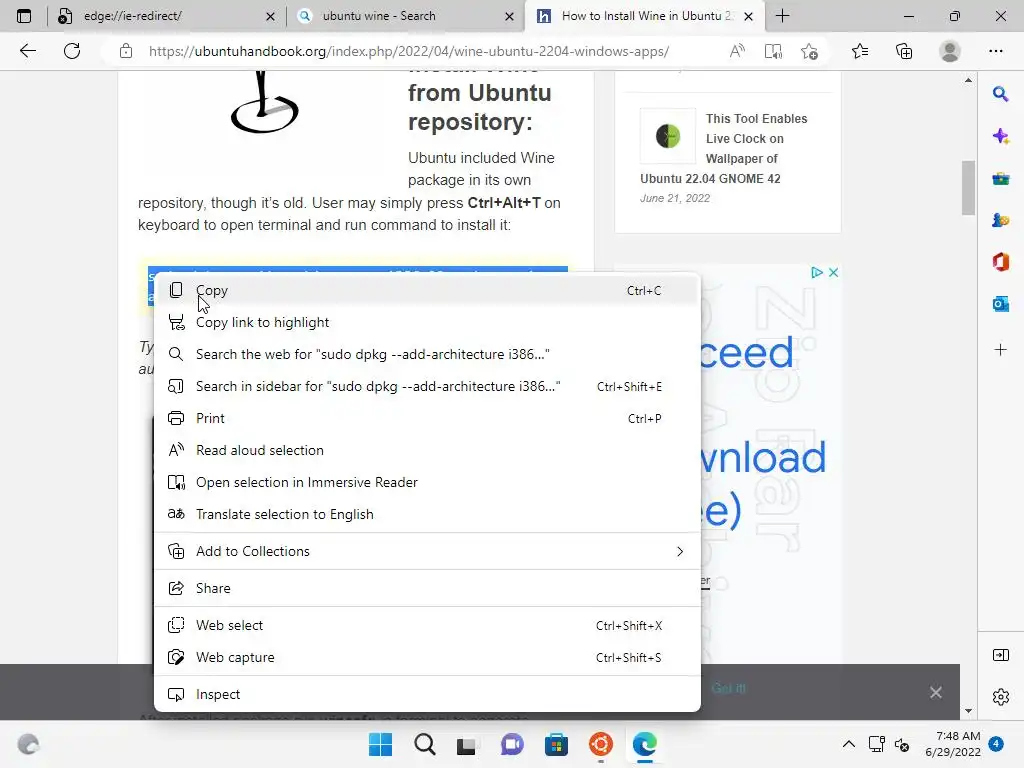
Task: Close the advertisement with X
Action: 833,272
